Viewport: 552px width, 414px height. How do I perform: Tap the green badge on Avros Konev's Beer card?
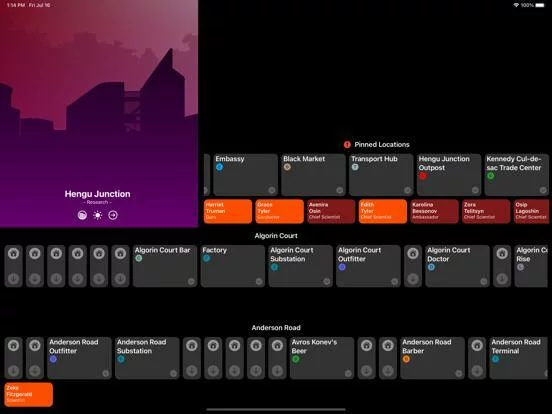(x=295, y=359)
